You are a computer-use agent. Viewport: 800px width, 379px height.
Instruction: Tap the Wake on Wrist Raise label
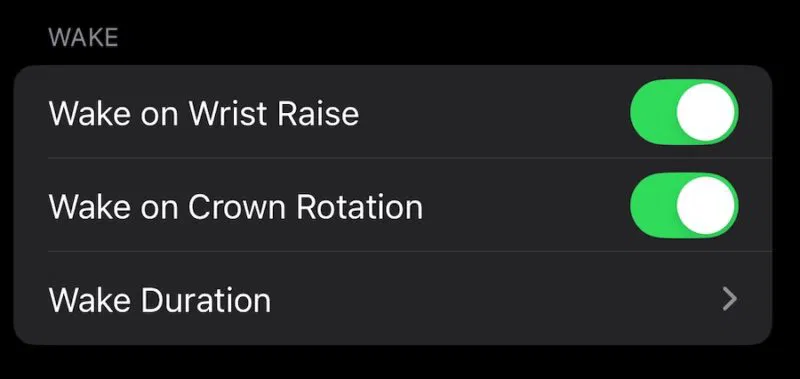(x=204, y=113)
